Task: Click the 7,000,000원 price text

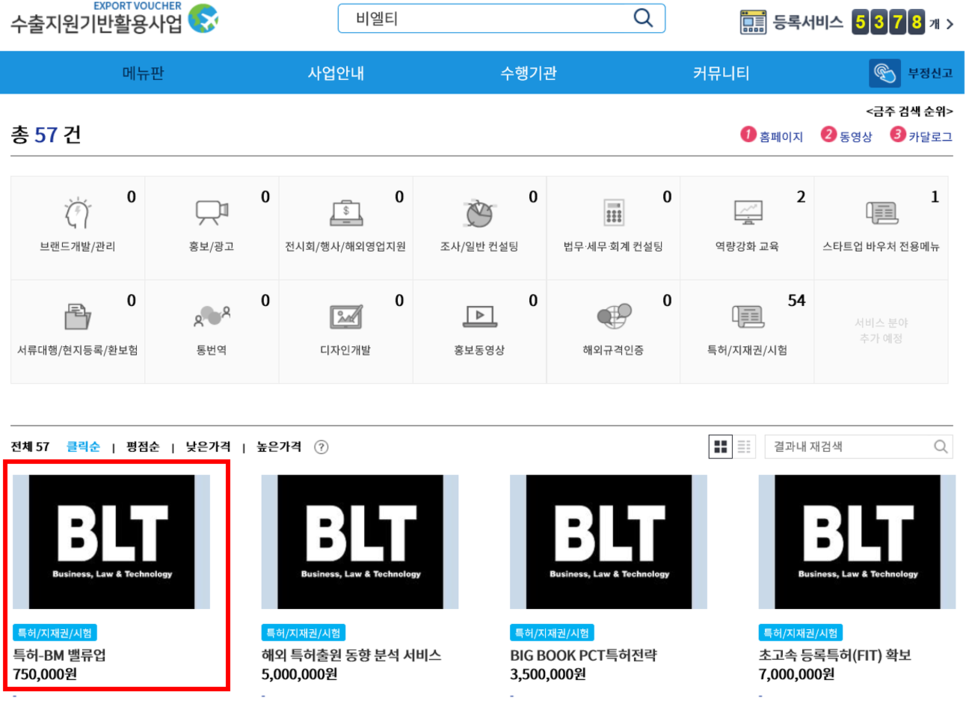Action: (x=797, y=674)
